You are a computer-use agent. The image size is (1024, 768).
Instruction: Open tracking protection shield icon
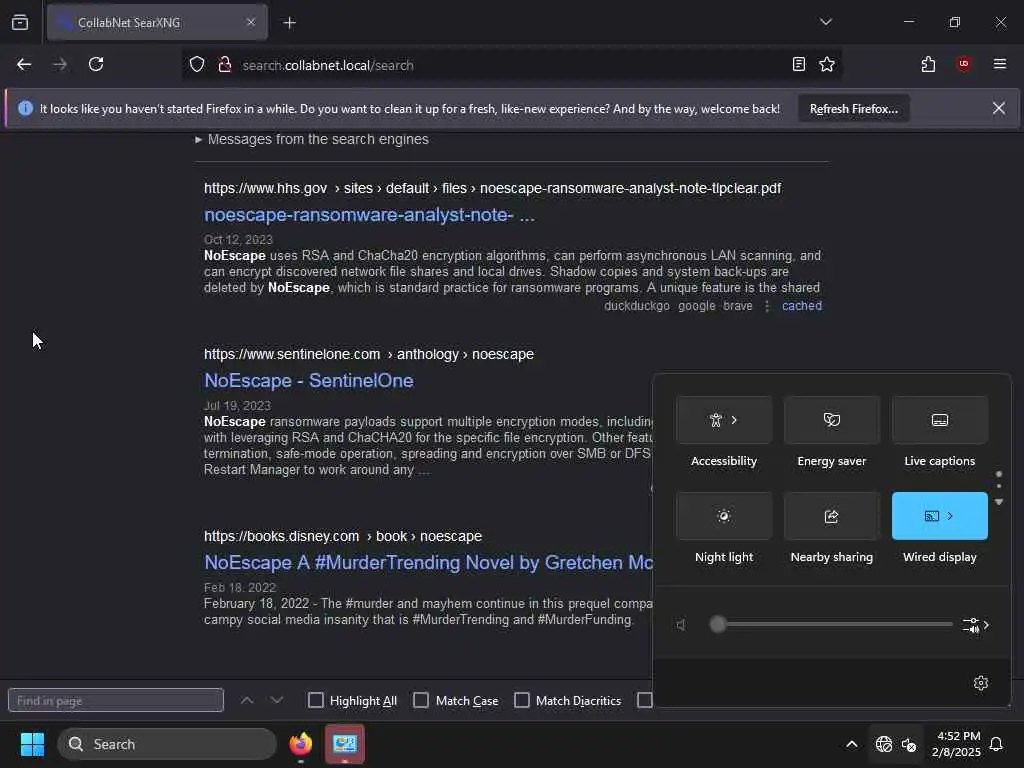pos(197,65)
